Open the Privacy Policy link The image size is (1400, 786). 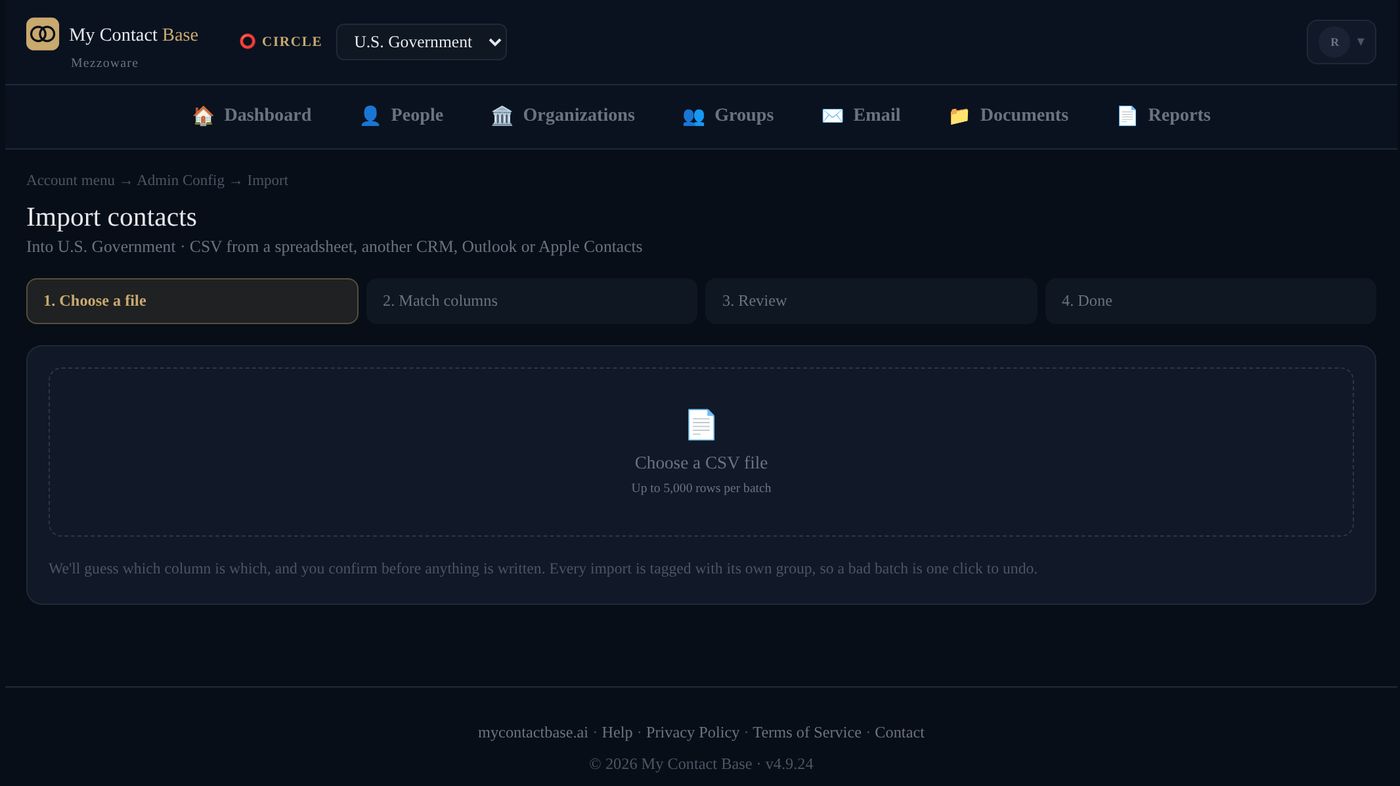coord(693,732)
